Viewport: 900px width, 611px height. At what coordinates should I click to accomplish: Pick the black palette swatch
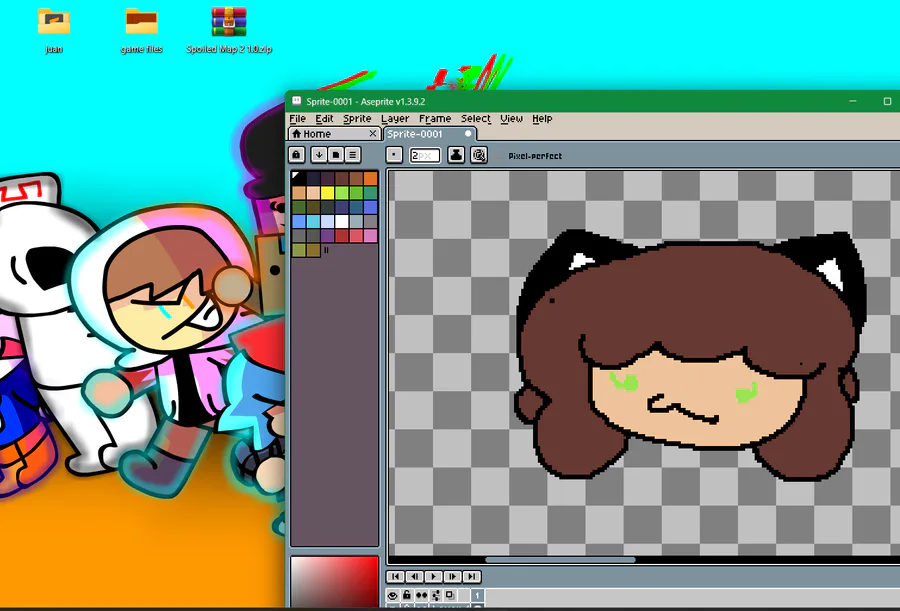coord(298,177)
